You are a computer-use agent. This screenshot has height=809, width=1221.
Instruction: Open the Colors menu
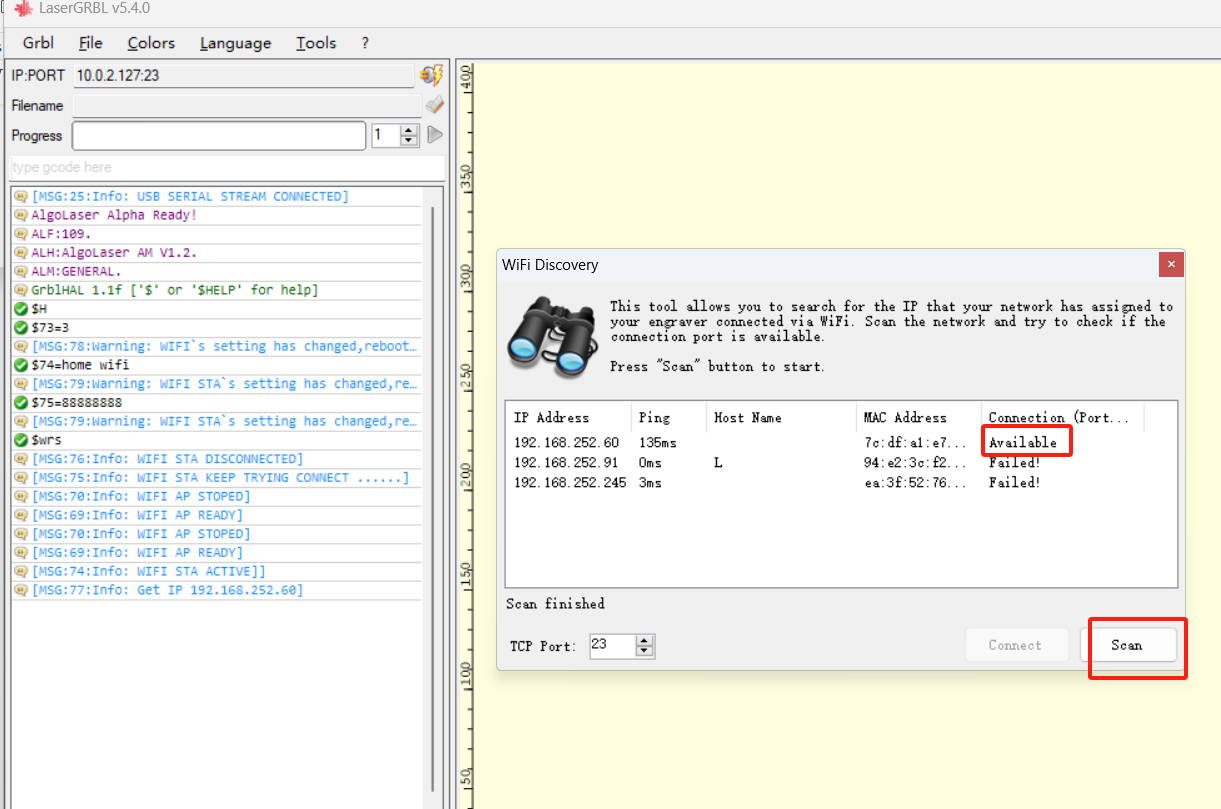click(x=151, y=43)
